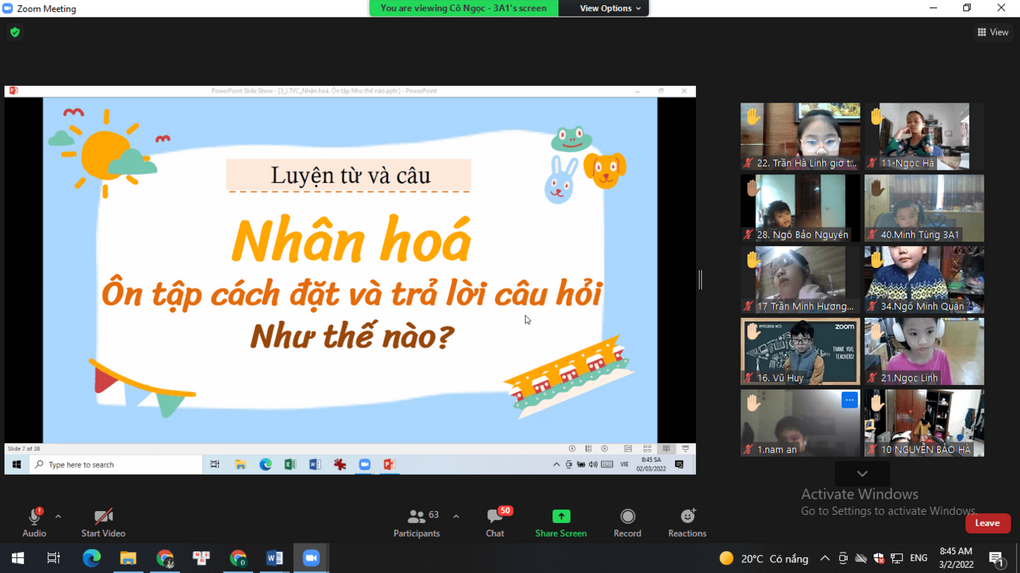Open more options on nam an tile

(850, 400)
